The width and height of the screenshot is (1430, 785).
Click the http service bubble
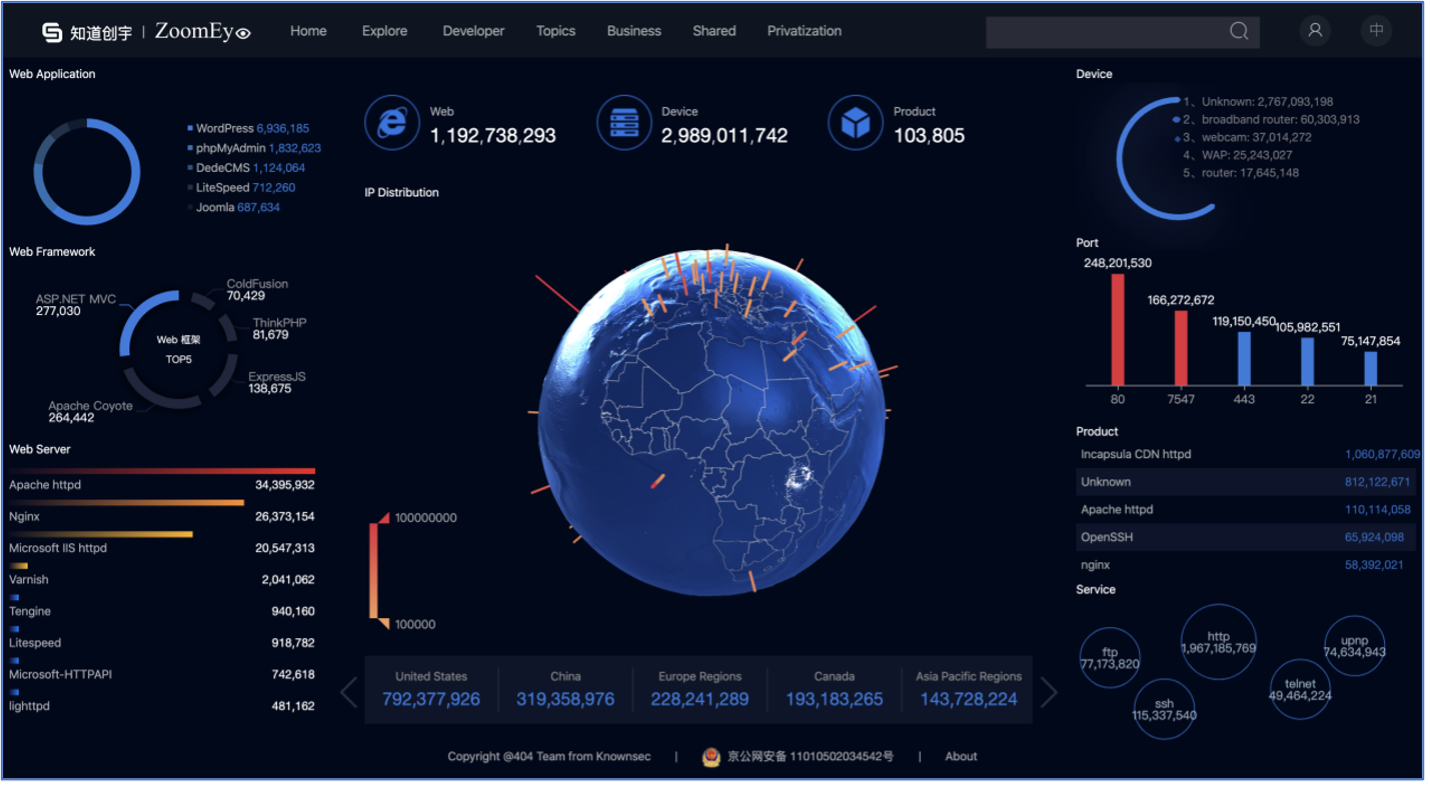(x=1218, y=642)
